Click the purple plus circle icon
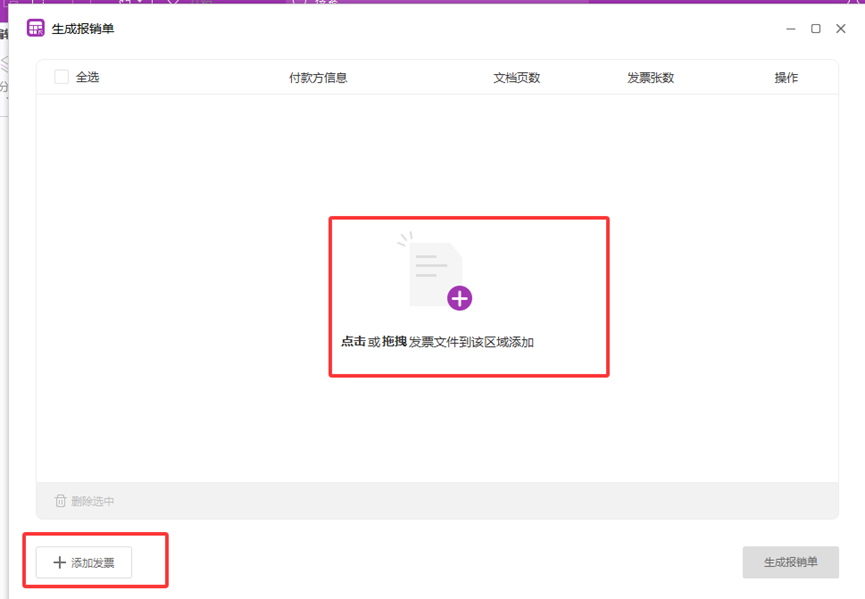 (x=459, y=297)
